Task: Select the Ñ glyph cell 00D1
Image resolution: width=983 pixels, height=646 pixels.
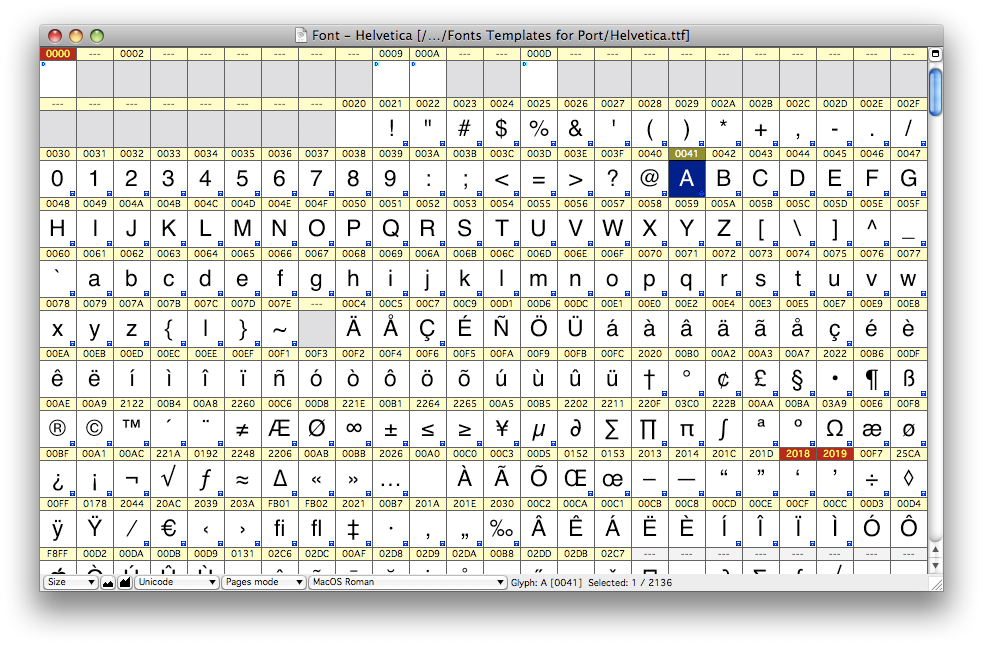Action: [502, 329]
